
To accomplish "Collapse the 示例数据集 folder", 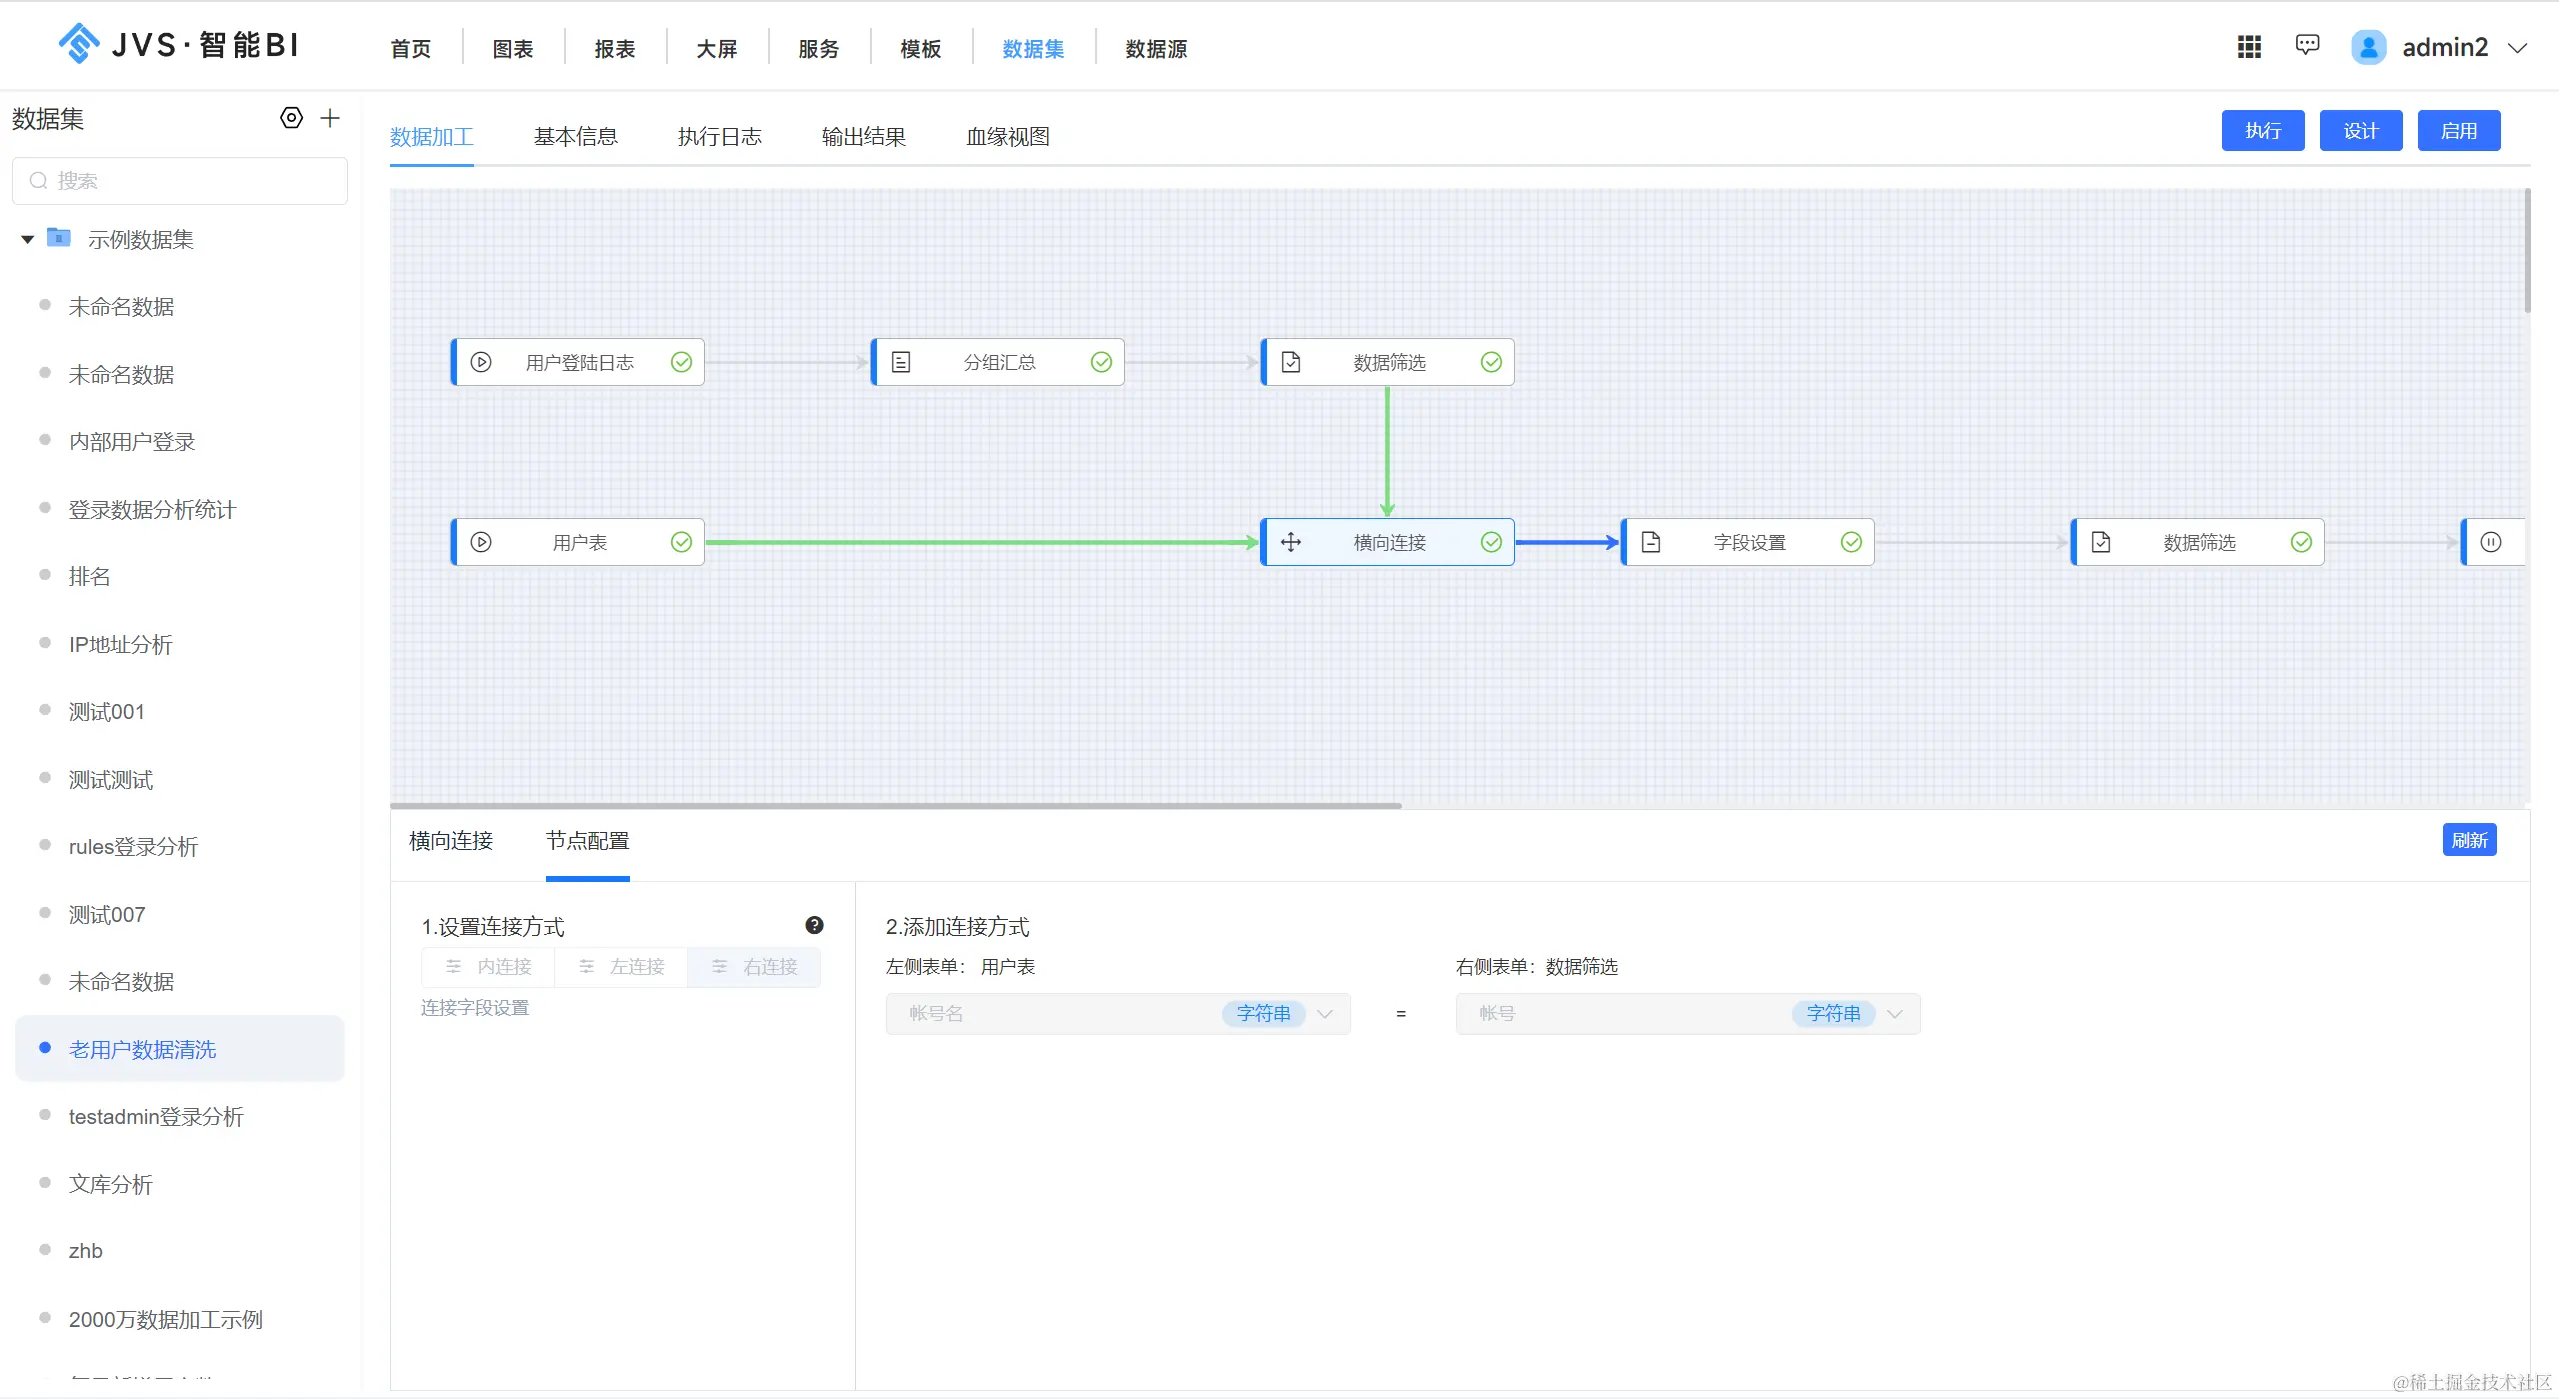I will coord(27,239).
